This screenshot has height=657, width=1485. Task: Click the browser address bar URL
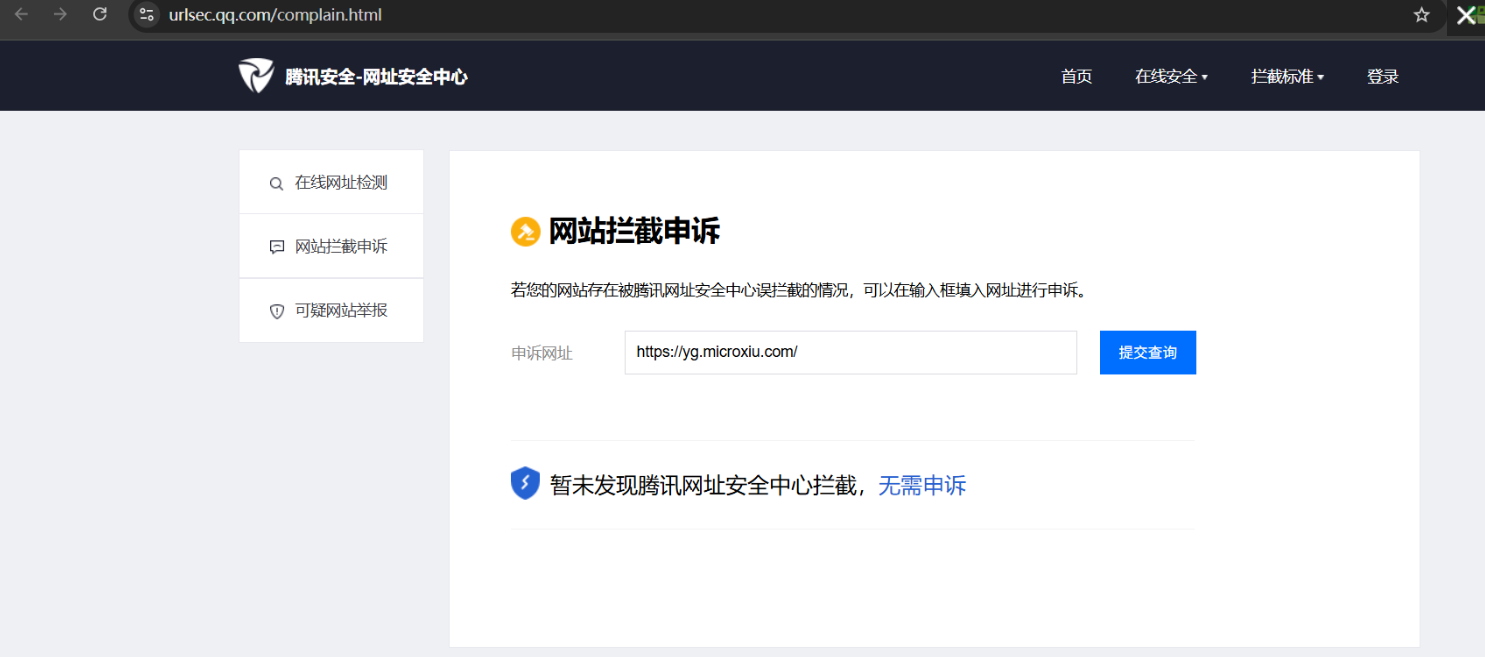pos(275,15)
